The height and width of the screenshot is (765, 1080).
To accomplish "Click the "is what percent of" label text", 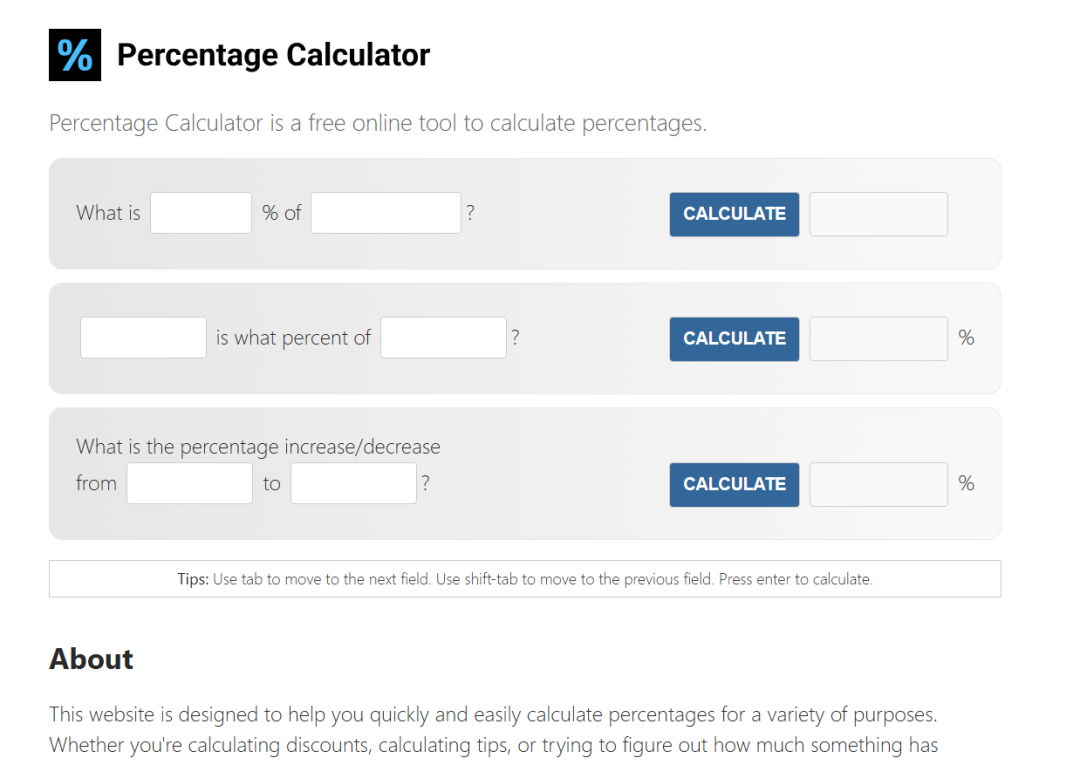I will 293,338.
